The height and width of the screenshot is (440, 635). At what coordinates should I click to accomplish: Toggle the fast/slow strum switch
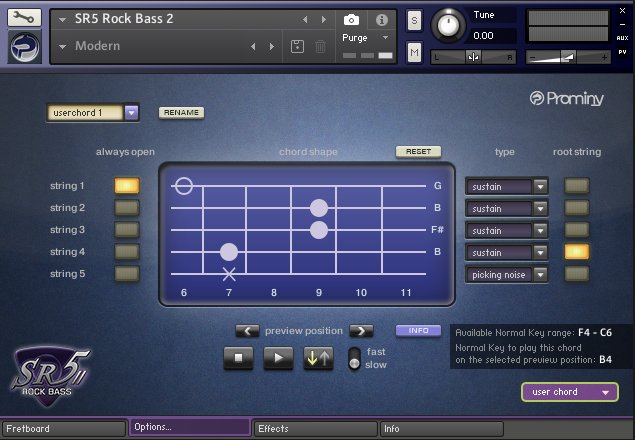coord(353,359)
